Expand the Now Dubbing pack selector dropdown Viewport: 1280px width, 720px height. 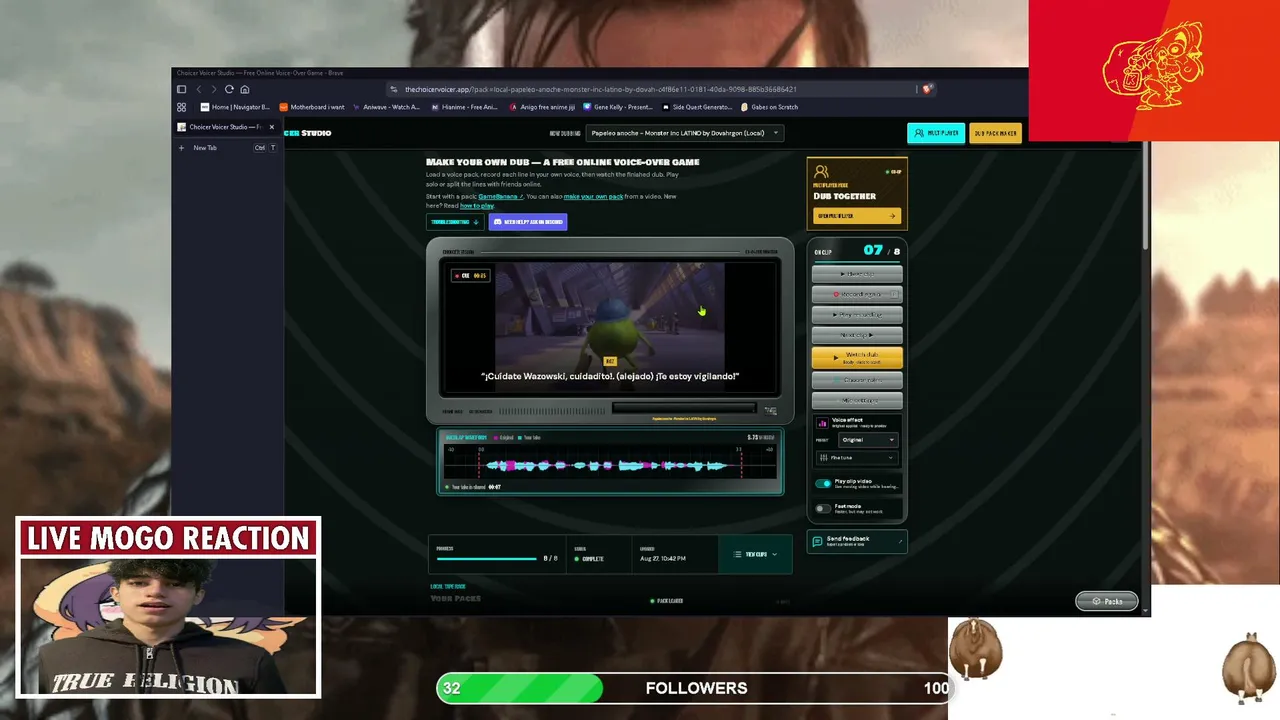click(684, 133)
